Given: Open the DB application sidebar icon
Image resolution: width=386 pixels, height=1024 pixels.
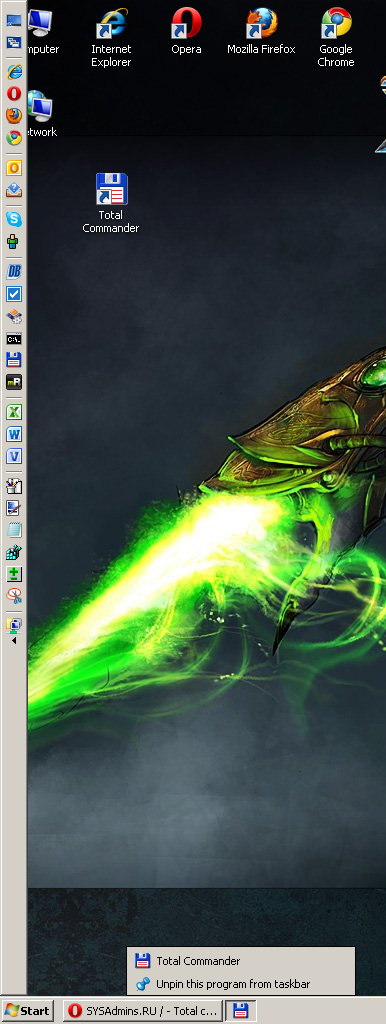Looking at the screenshot, I should (x=14, y=272).
